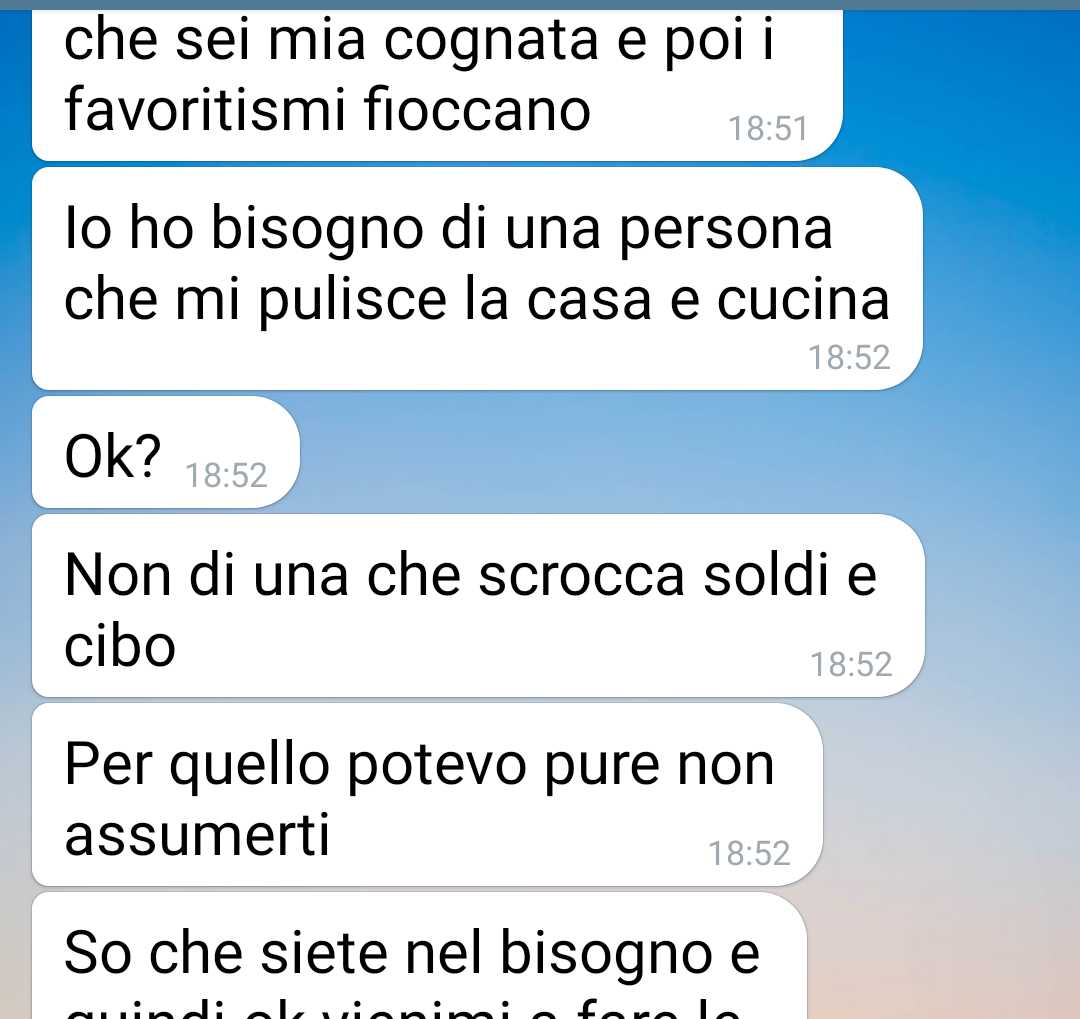Tap the 'Per quello potevo pure non assumerti' bubble

click(427, 794)
